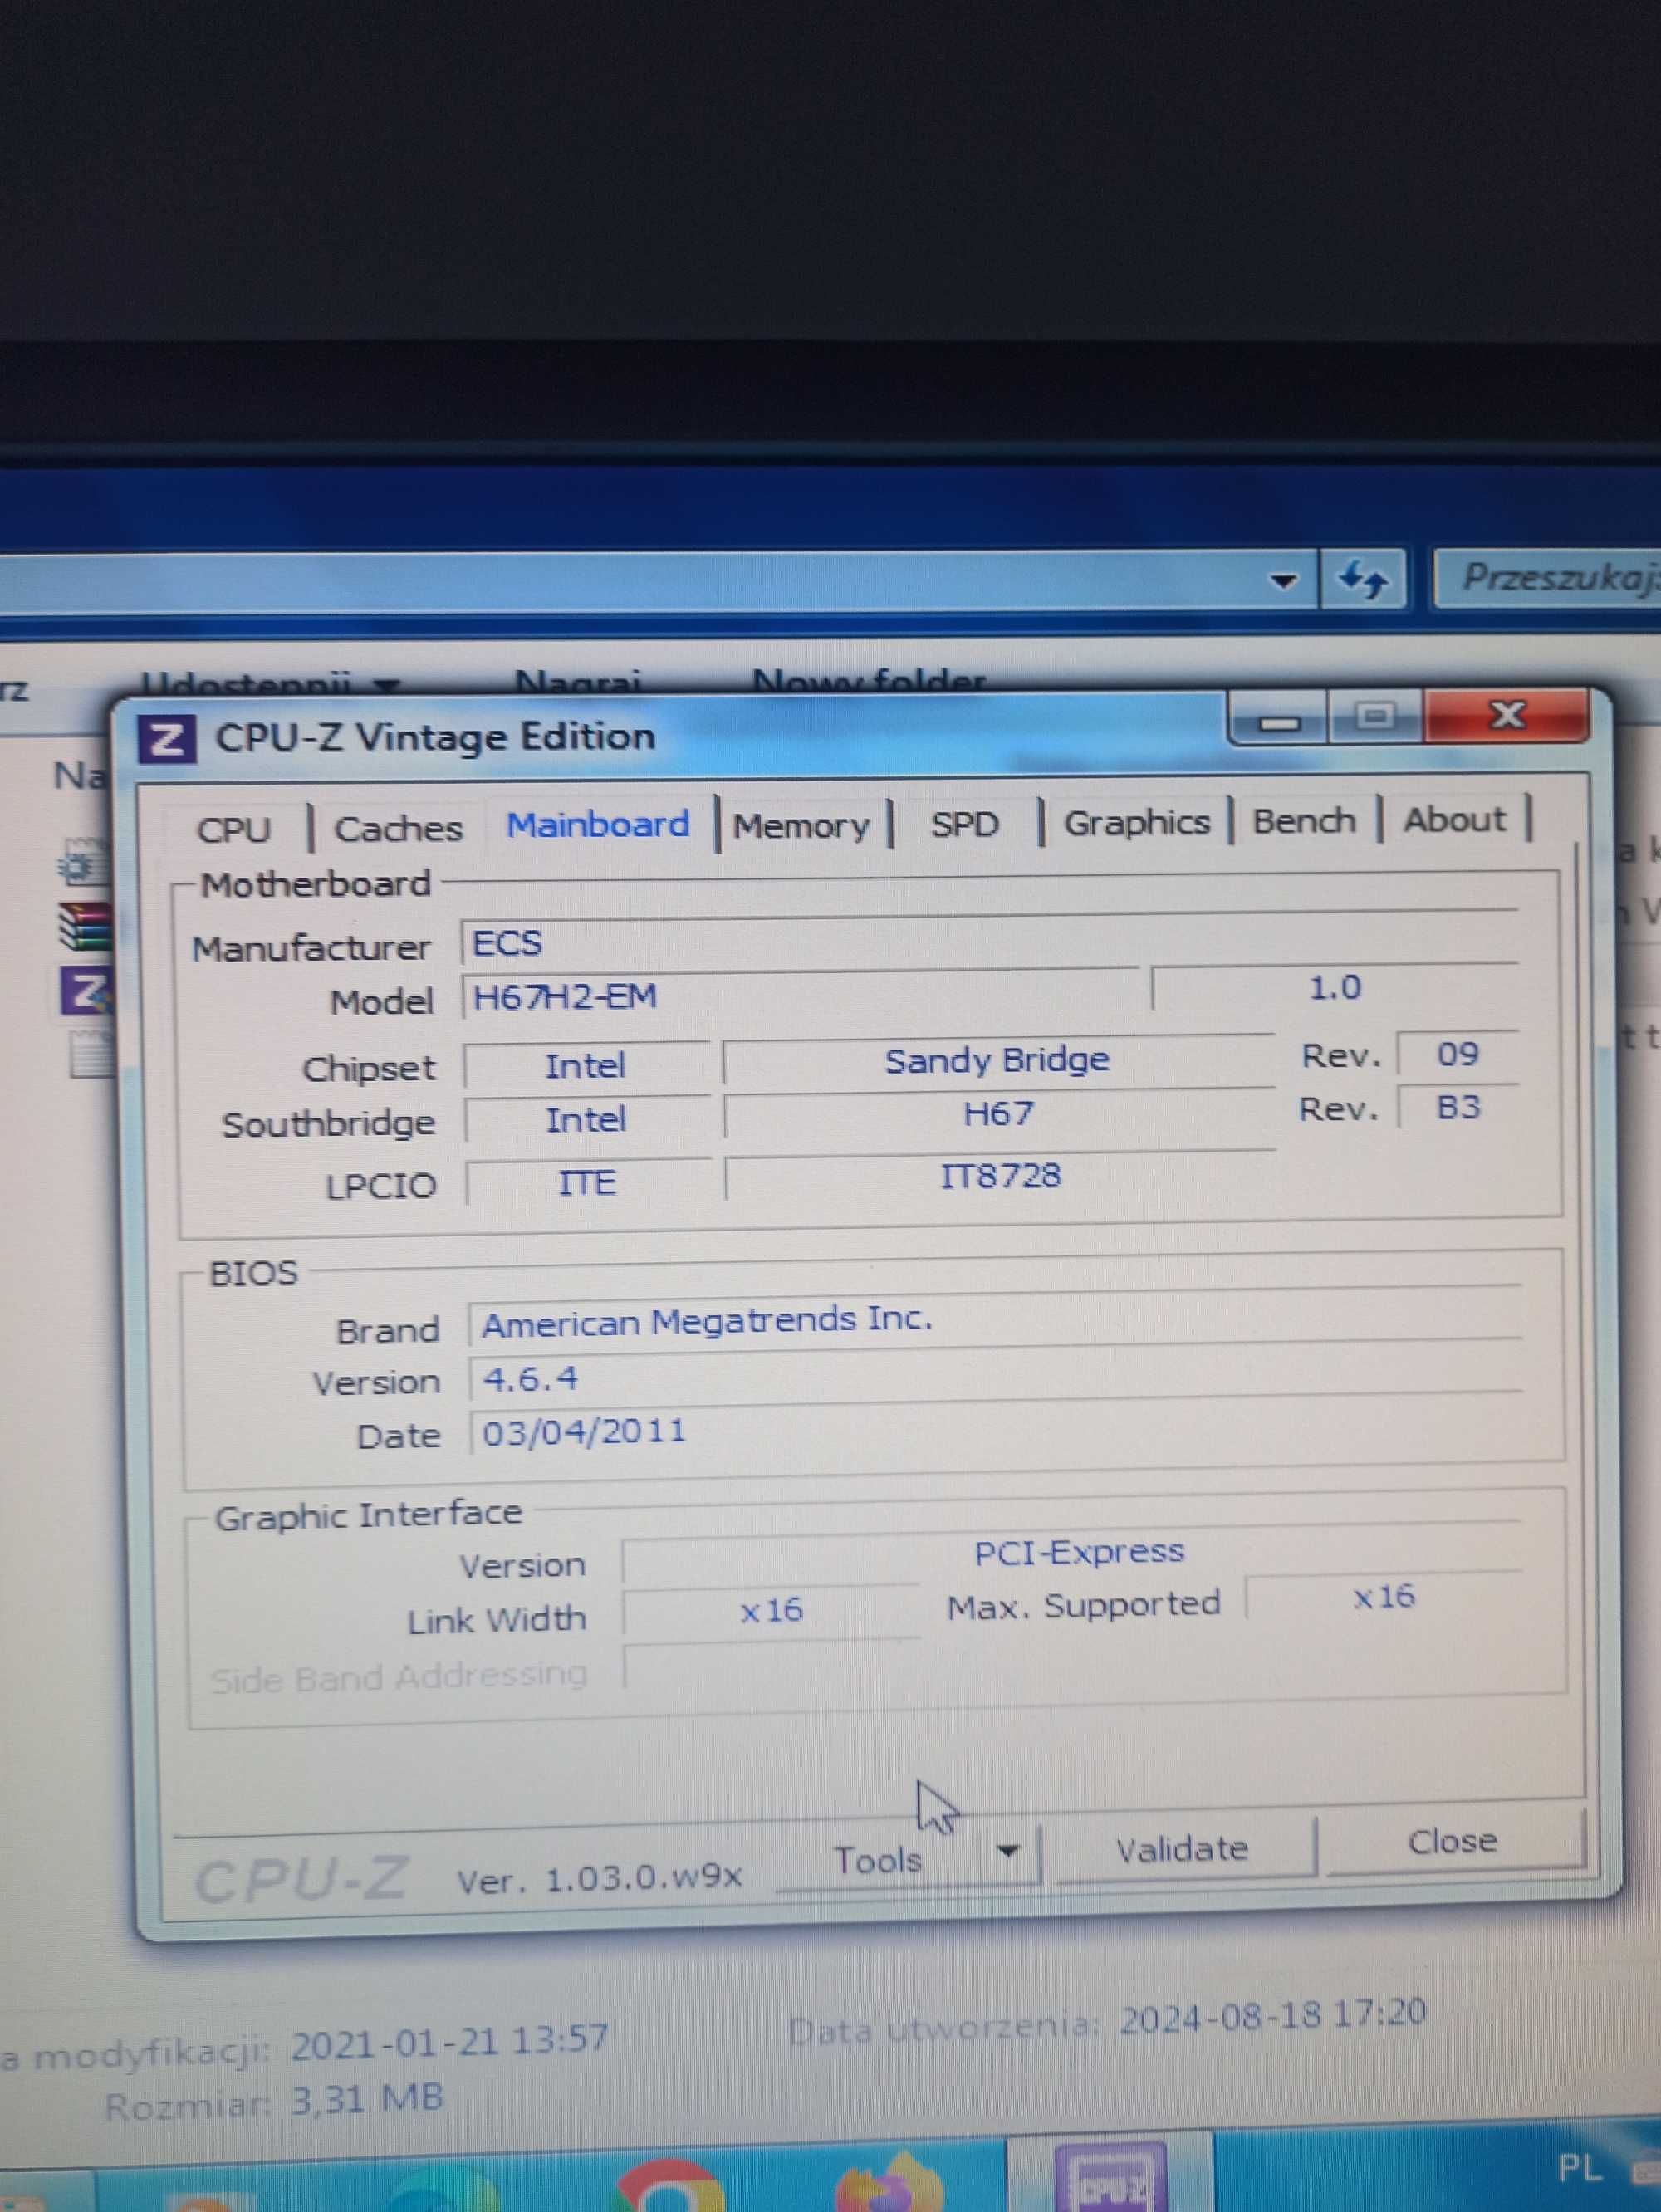Viewport: 1661px width, 2212px height.
Task: Close CPU-Z with the red X button
Action: [1506, 716]
